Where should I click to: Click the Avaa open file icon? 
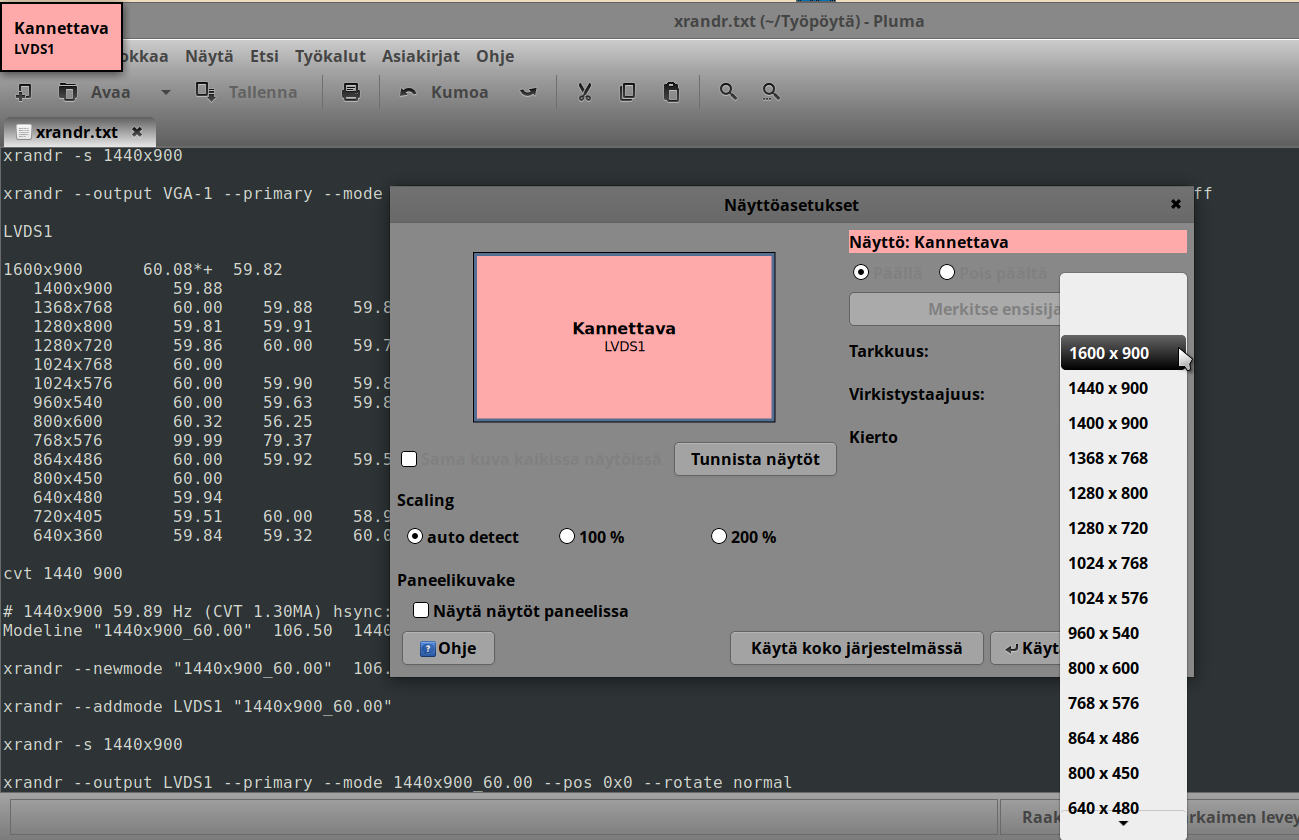click(68, 92)
